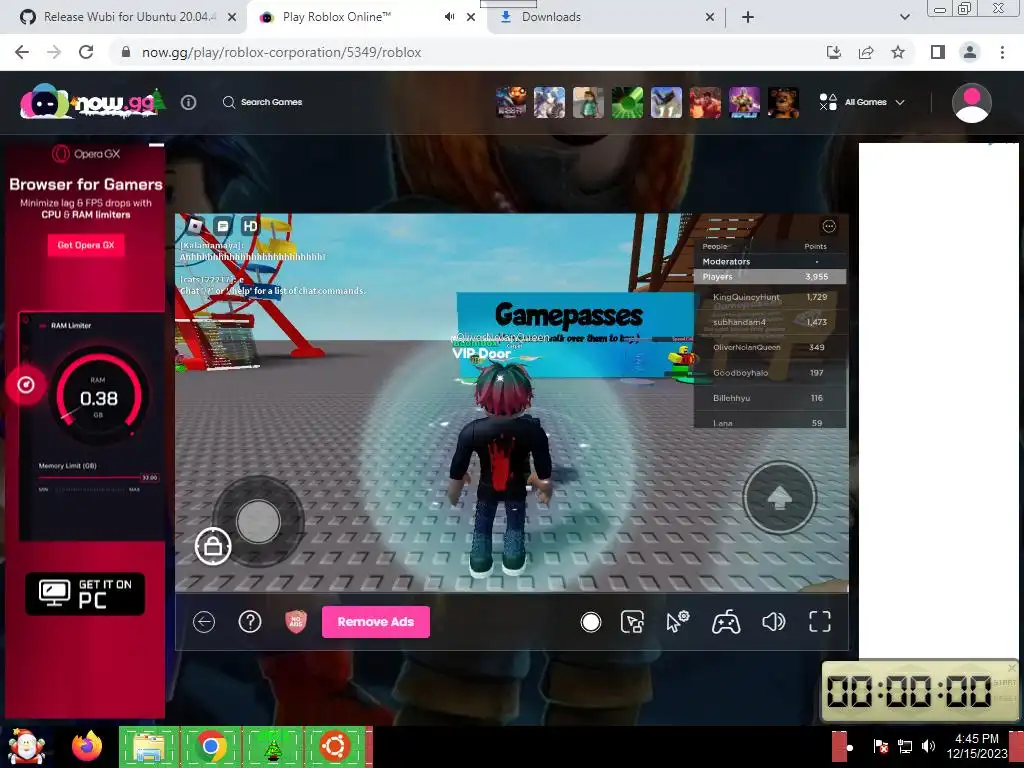The width and height of the screenshot is (1024, 768).
Task: Open a new browser tab
Action: click(x=748, y=17)
